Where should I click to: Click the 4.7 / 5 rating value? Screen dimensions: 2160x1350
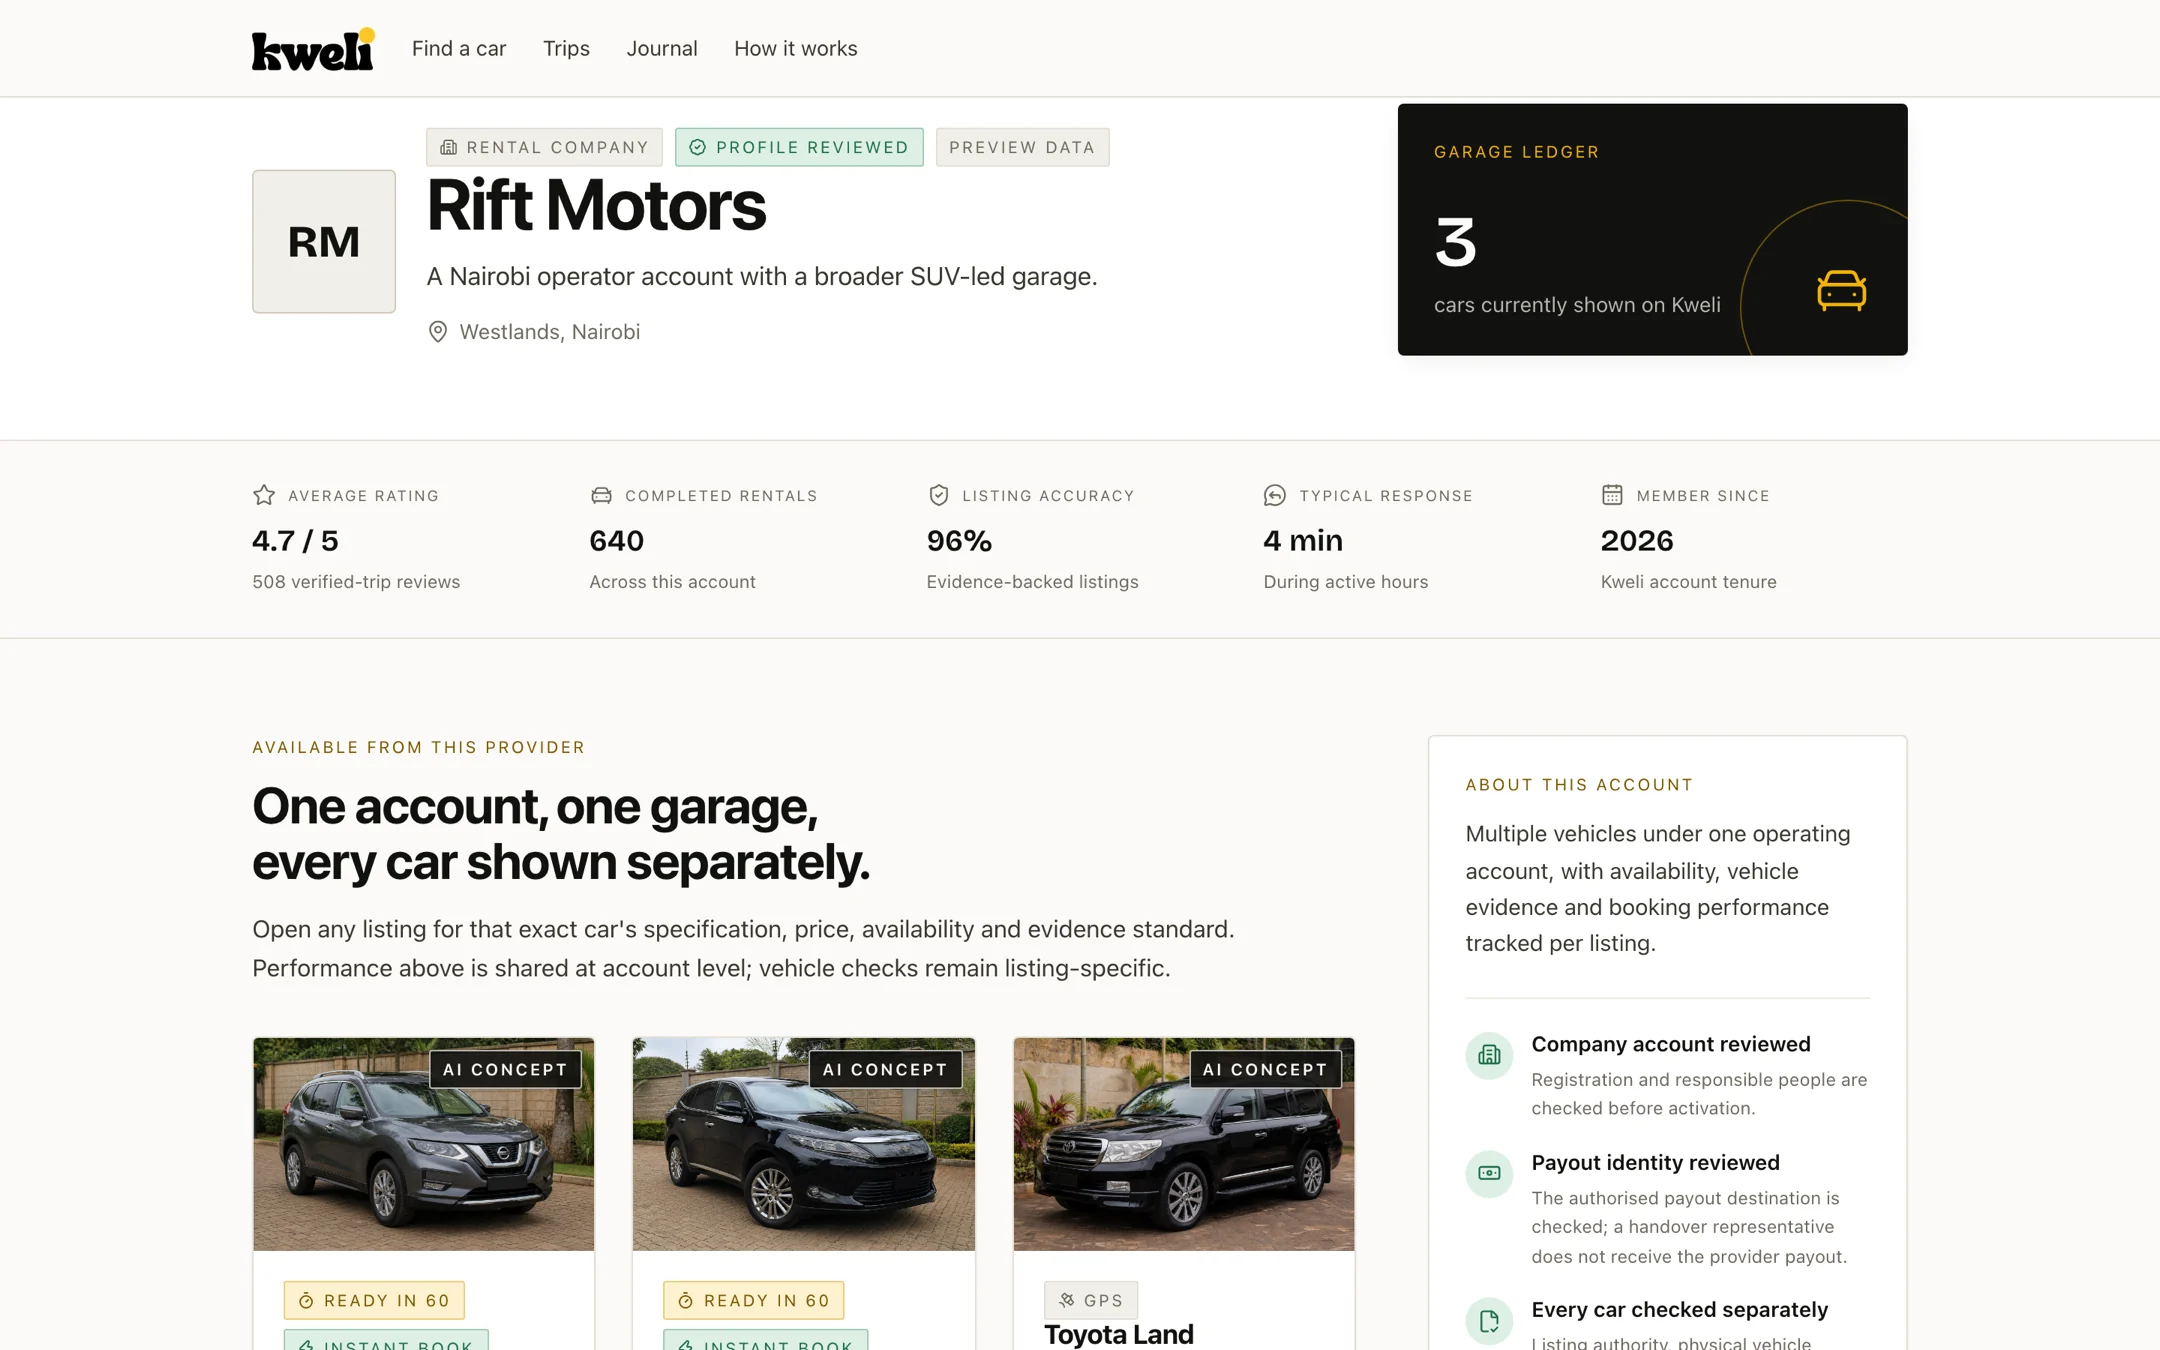point(295,540)
